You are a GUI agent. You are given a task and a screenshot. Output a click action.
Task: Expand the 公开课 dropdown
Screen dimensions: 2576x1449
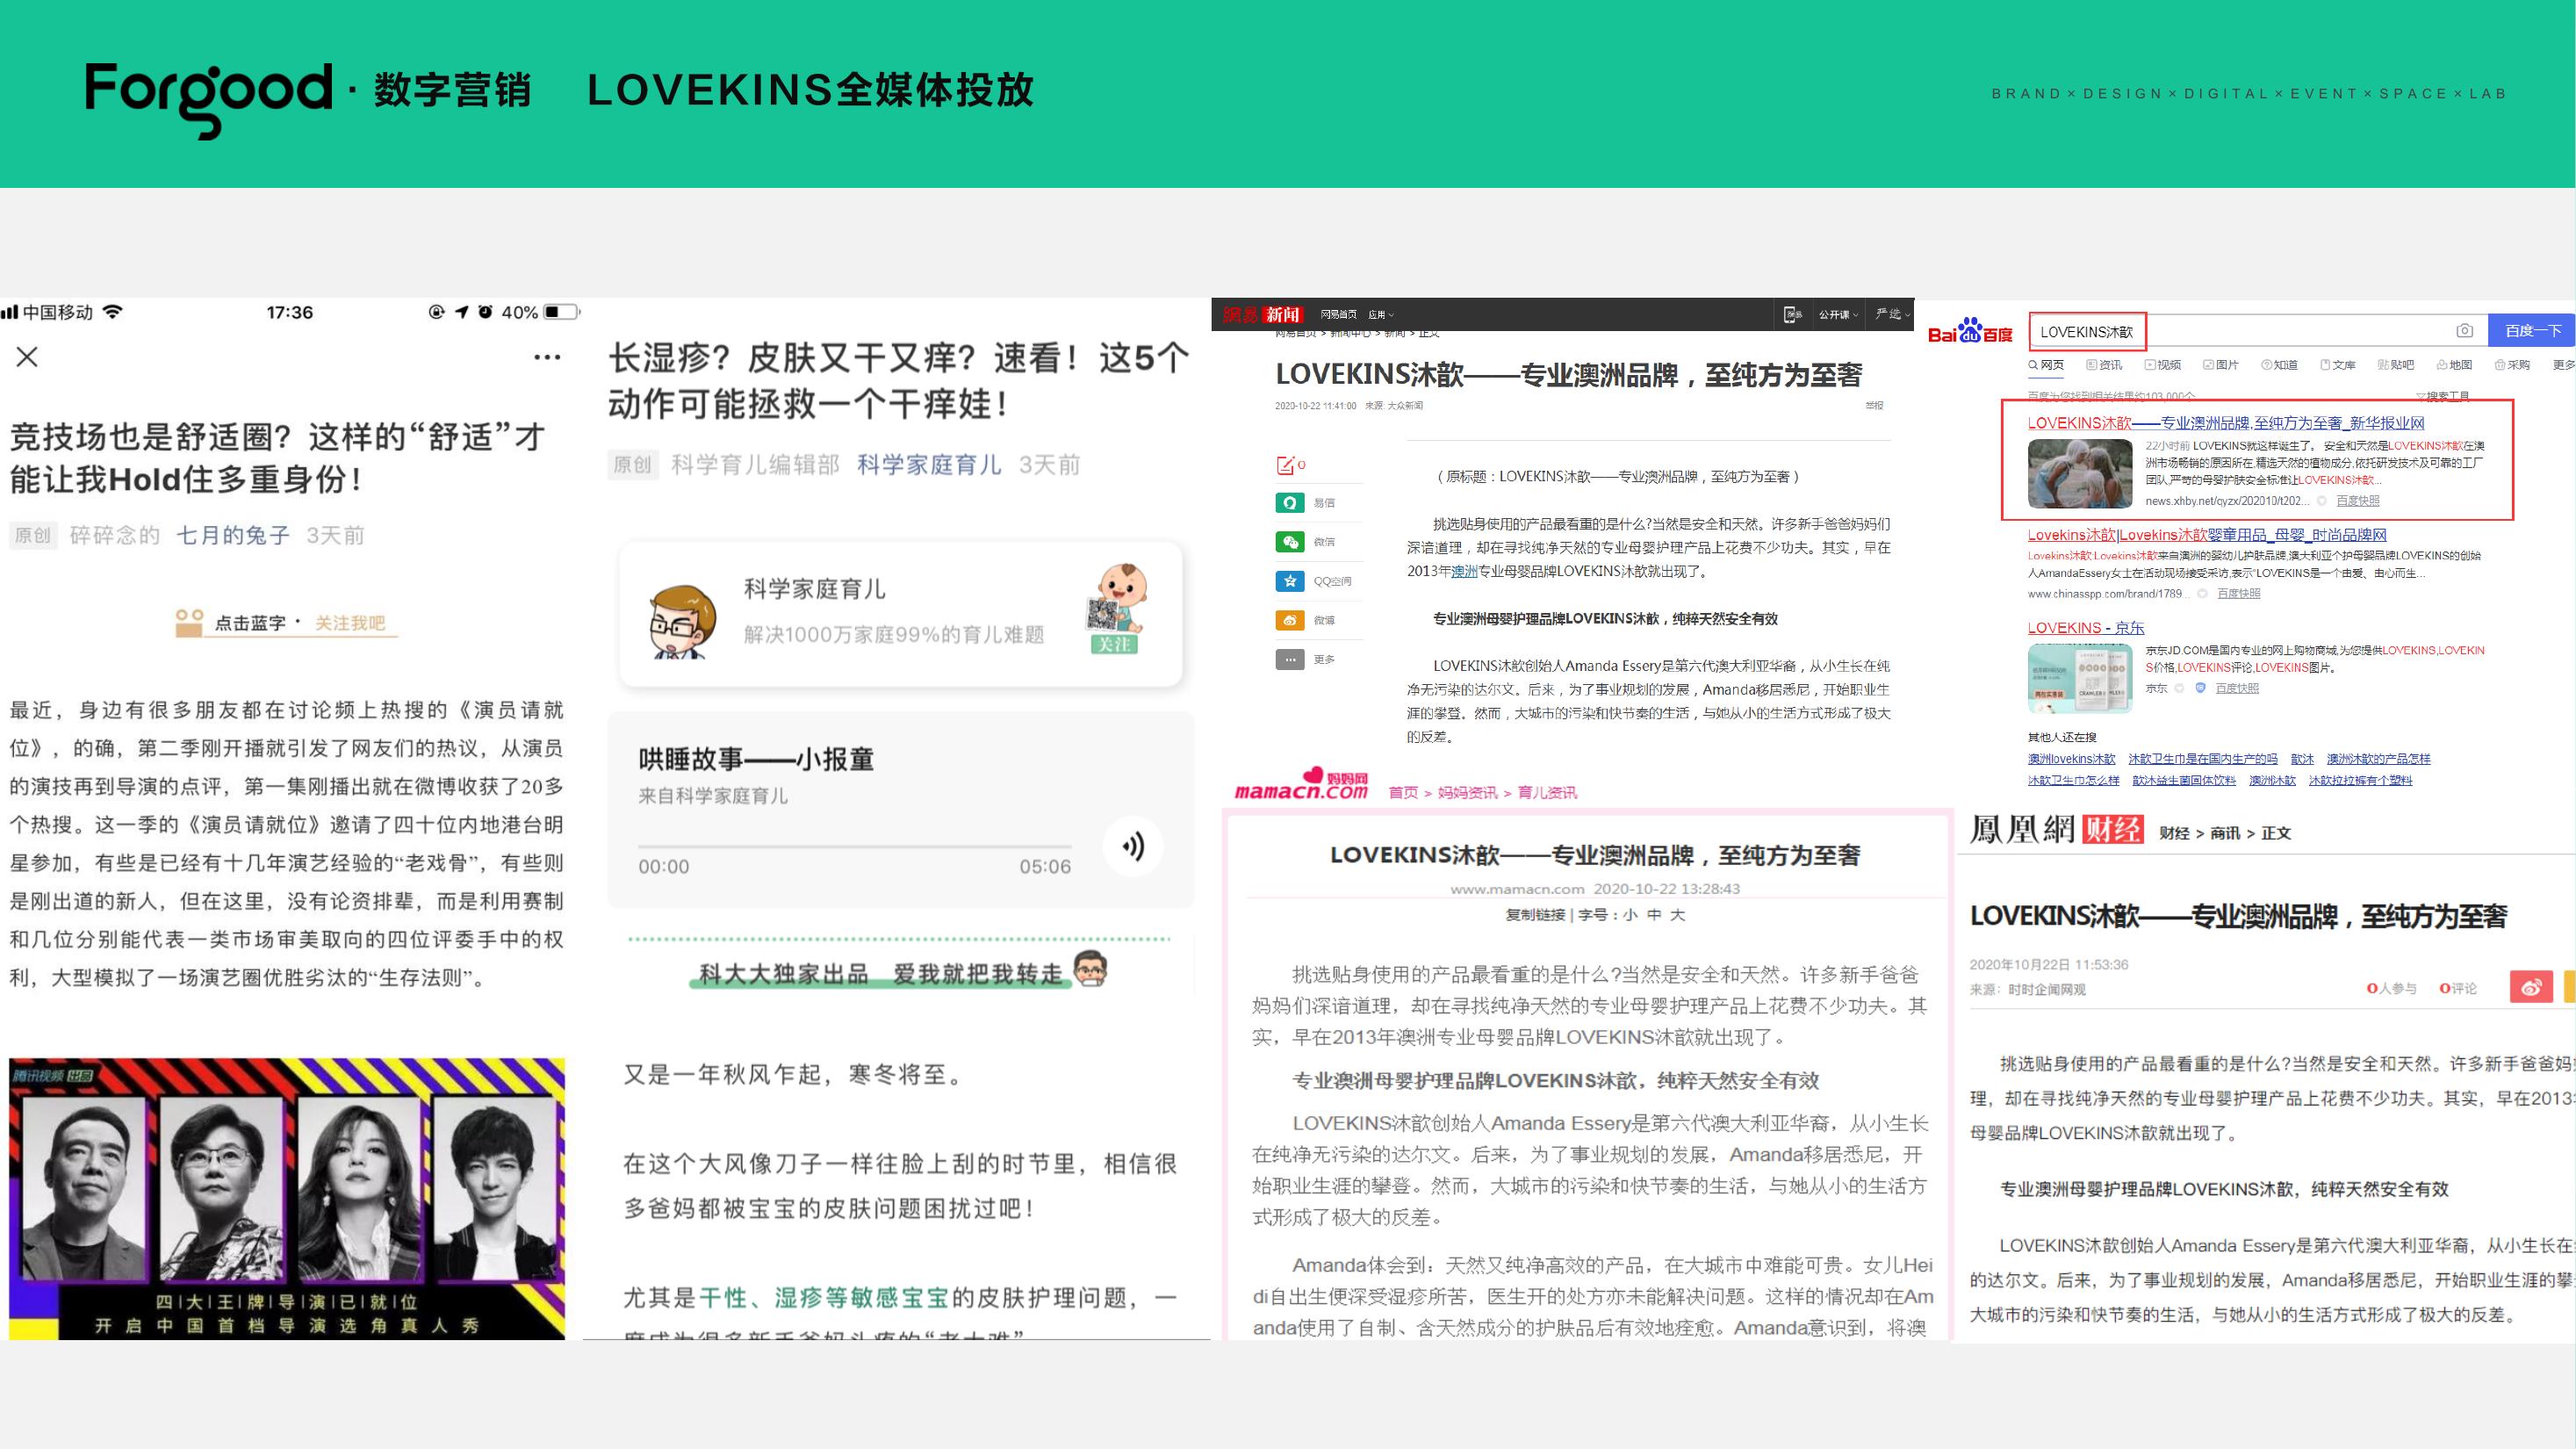(x=1838, y=315)
